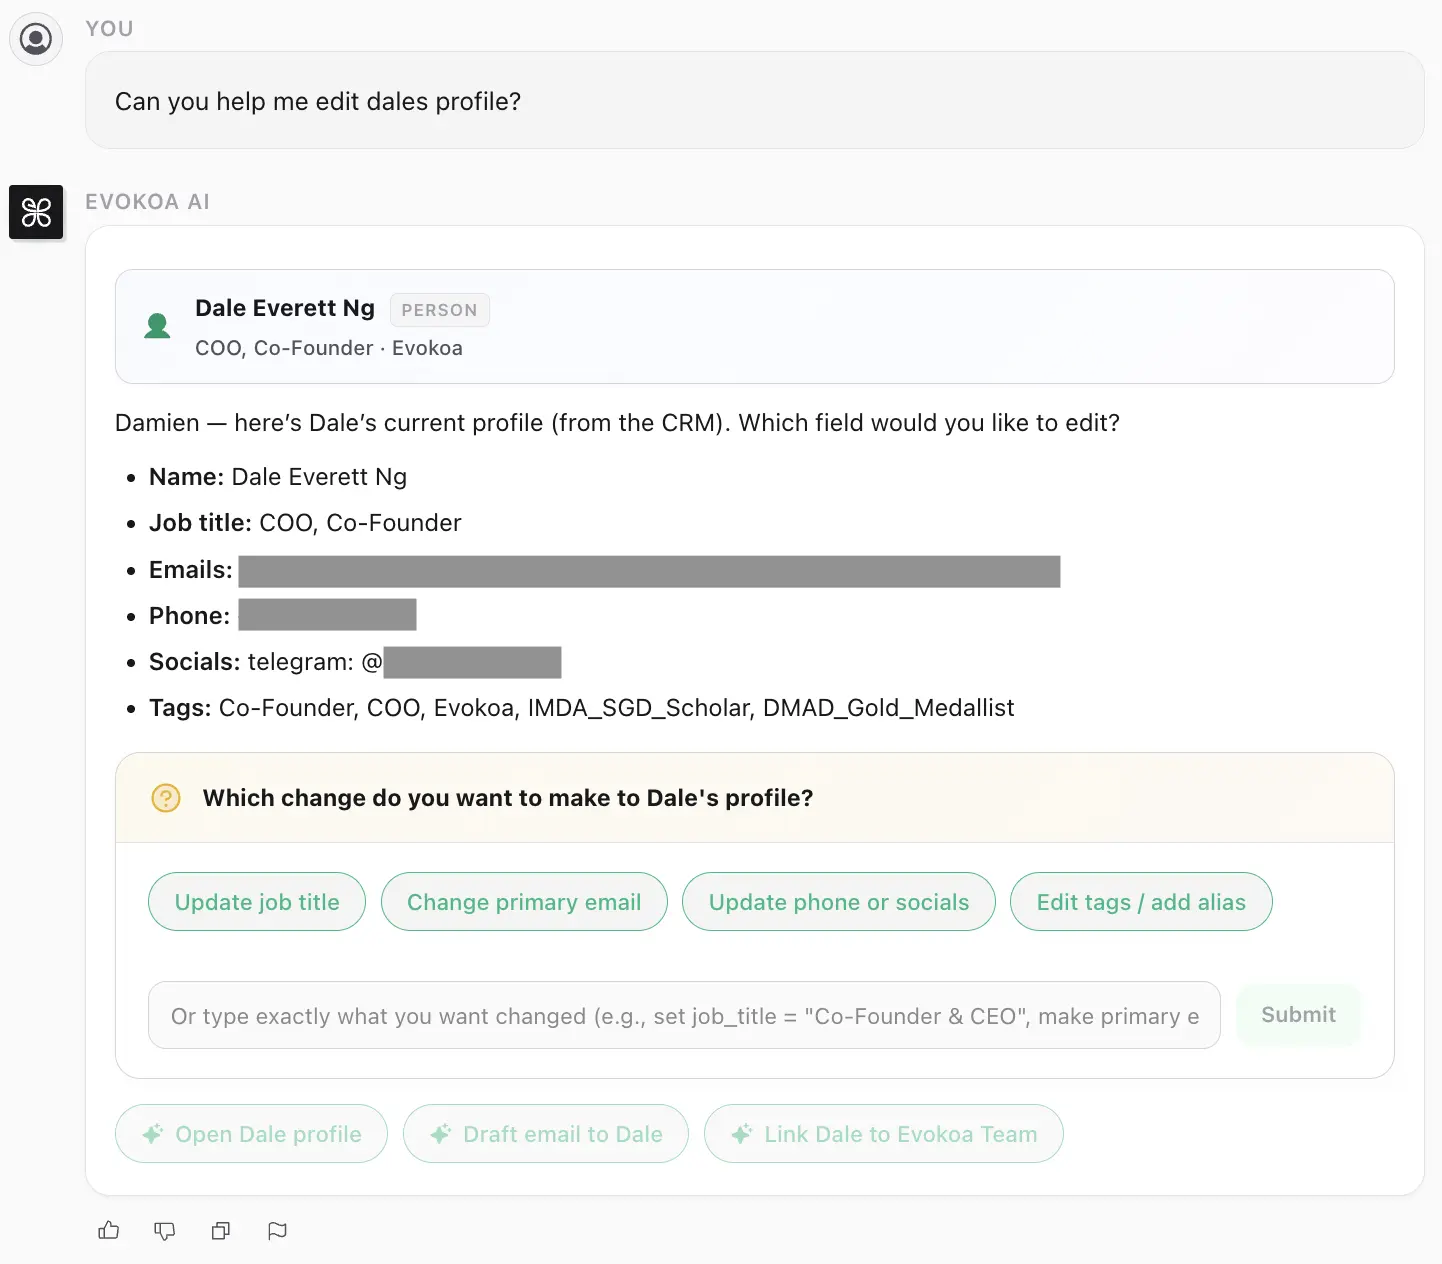This screenshot has width=1442, height=1264.
Task: Click the Evokoa AI avatar icon
Action: (36, 212)
